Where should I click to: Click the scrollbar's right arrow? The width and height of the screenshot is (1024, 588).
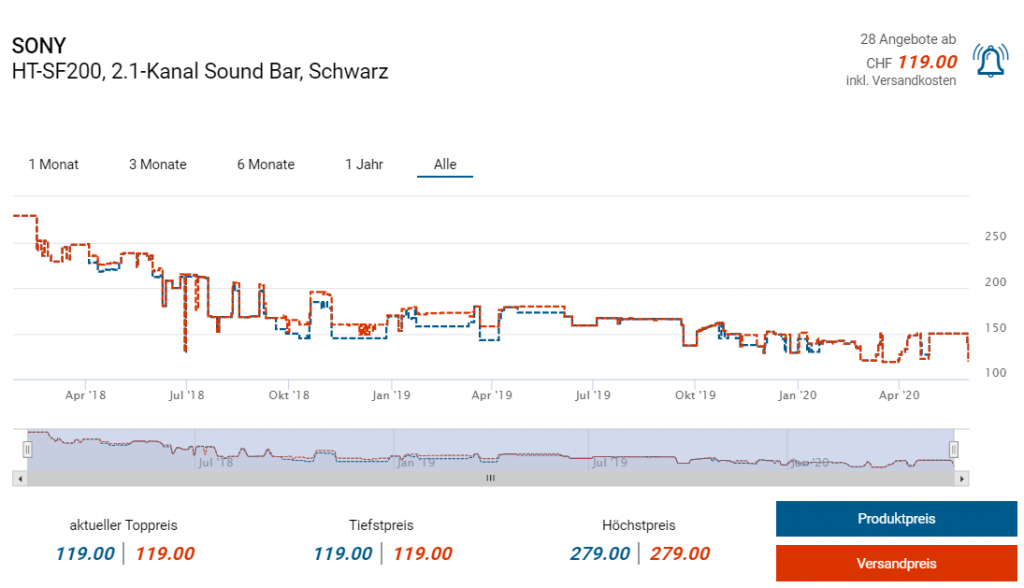[x=961, y=479]
